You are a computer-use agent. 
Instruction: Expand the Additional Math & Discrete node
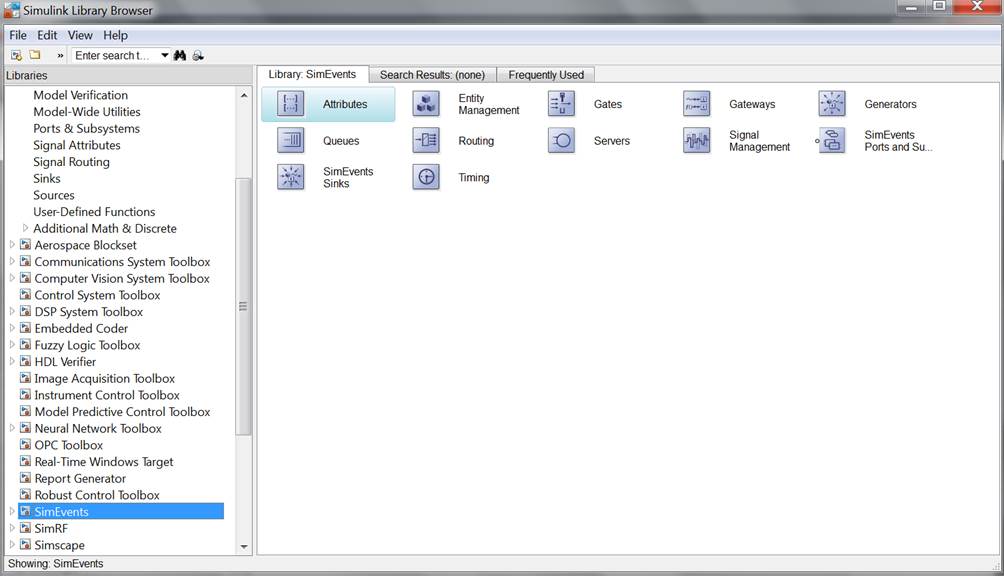(x=25, y=228)
